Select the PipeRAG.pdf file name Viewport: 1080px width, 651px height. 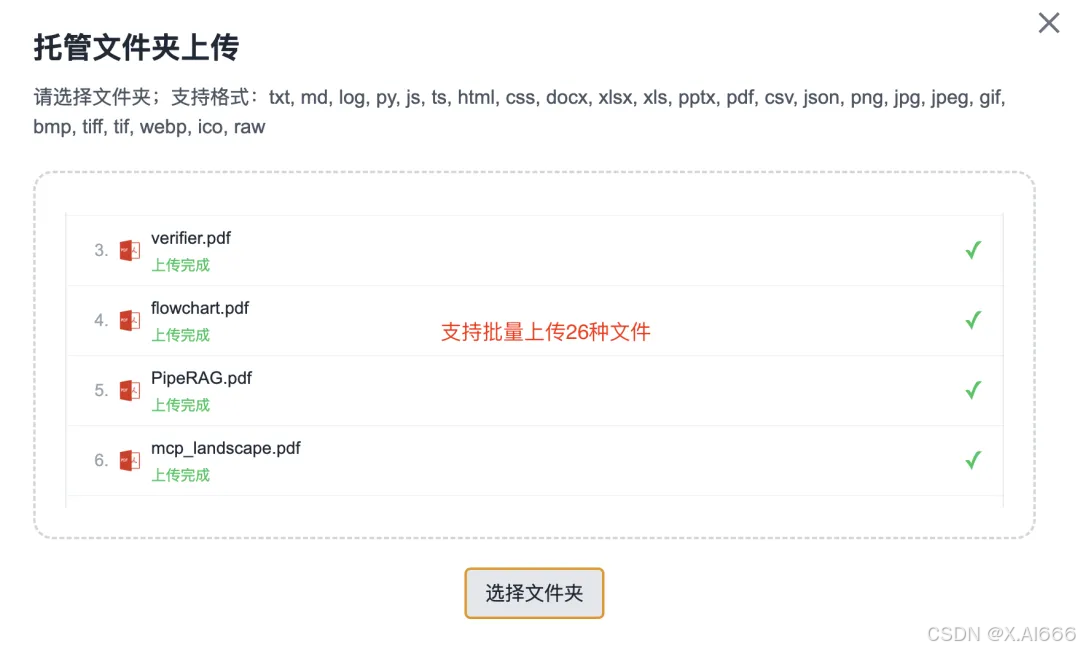202,378
